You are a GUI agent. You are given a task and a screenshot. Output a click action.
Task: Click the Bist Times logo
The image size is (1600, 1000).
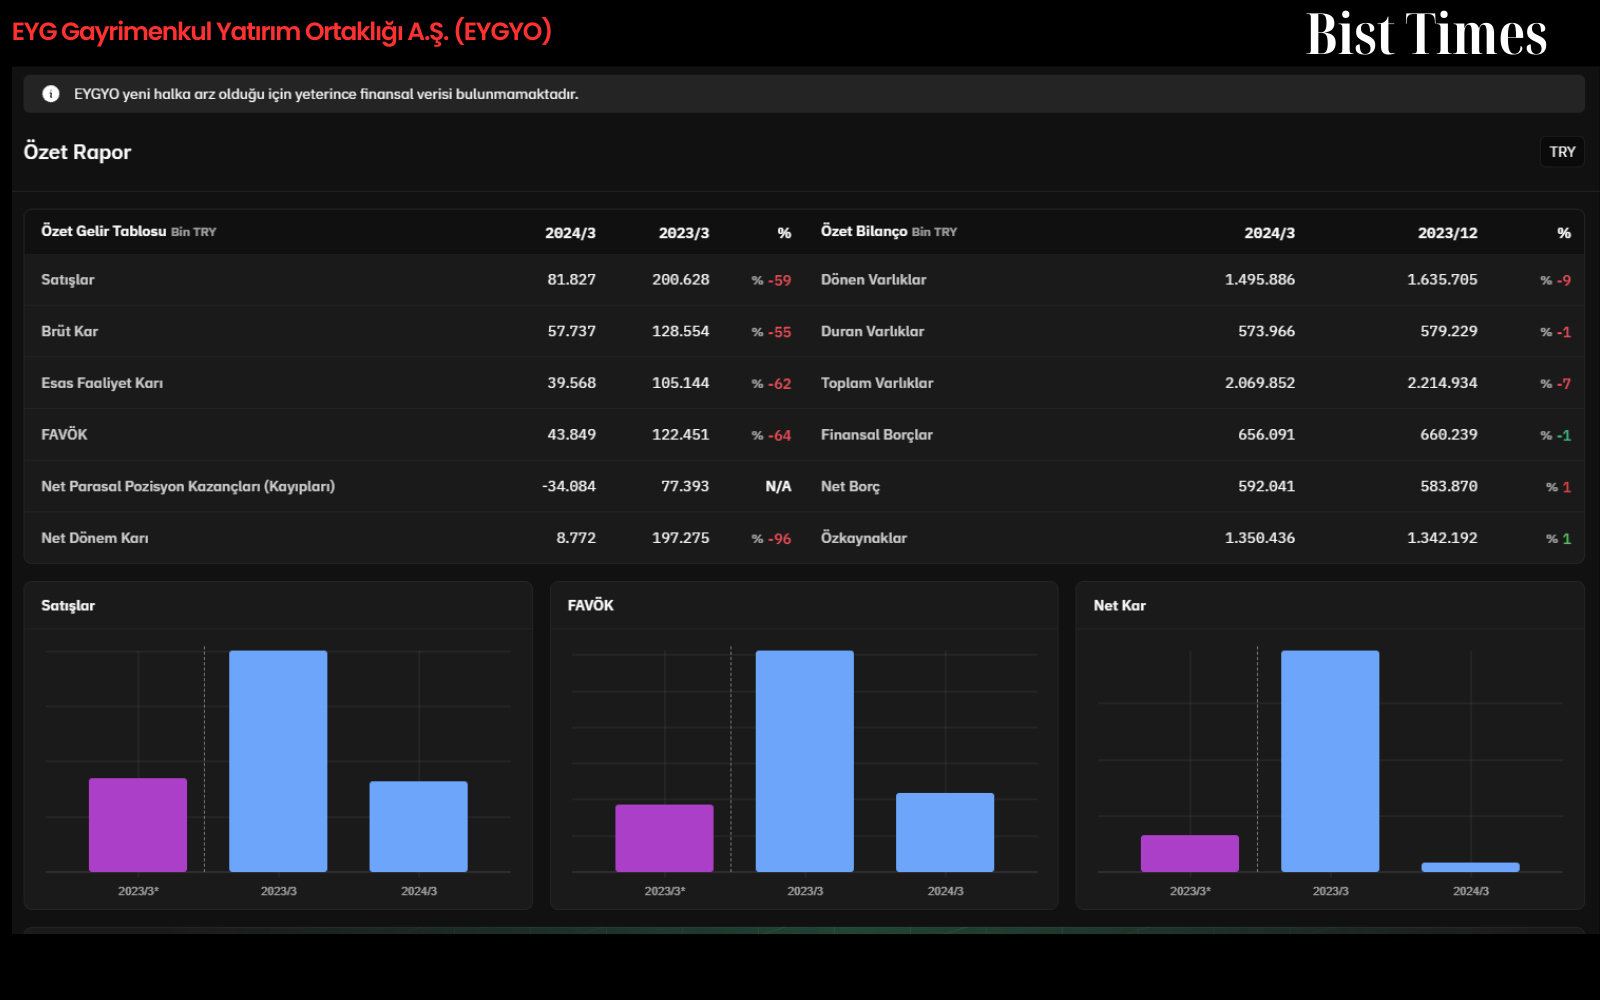point(1426,34)
